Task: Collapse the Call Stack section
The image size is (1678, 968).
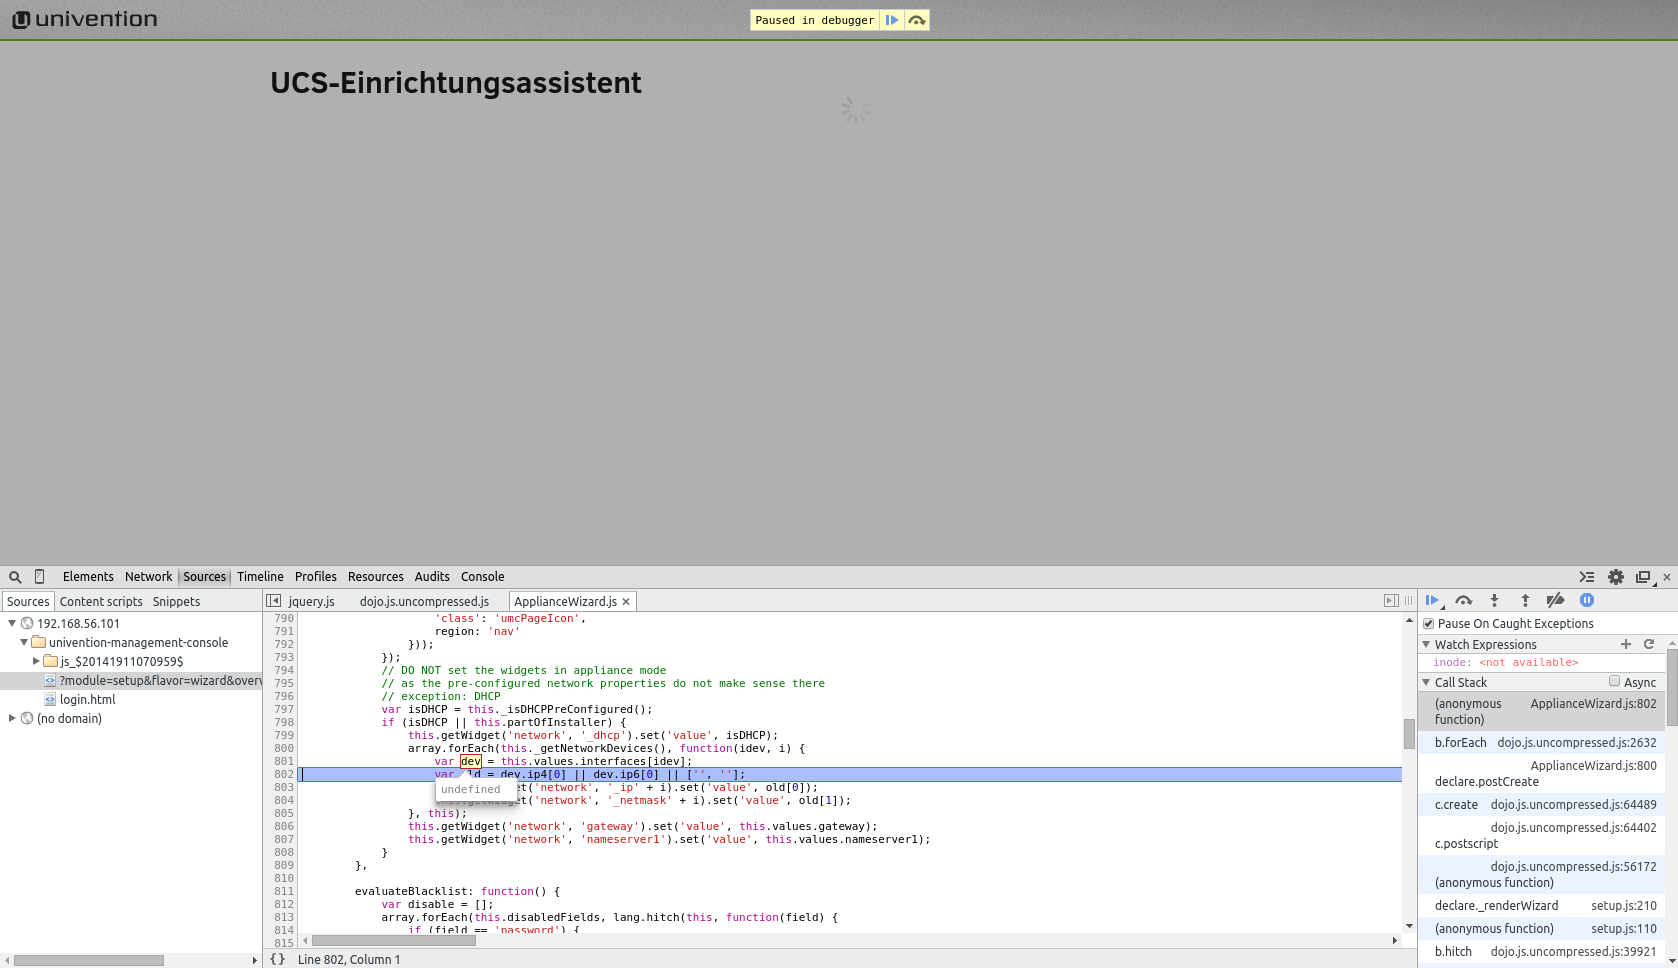Action: (1427, 682)
